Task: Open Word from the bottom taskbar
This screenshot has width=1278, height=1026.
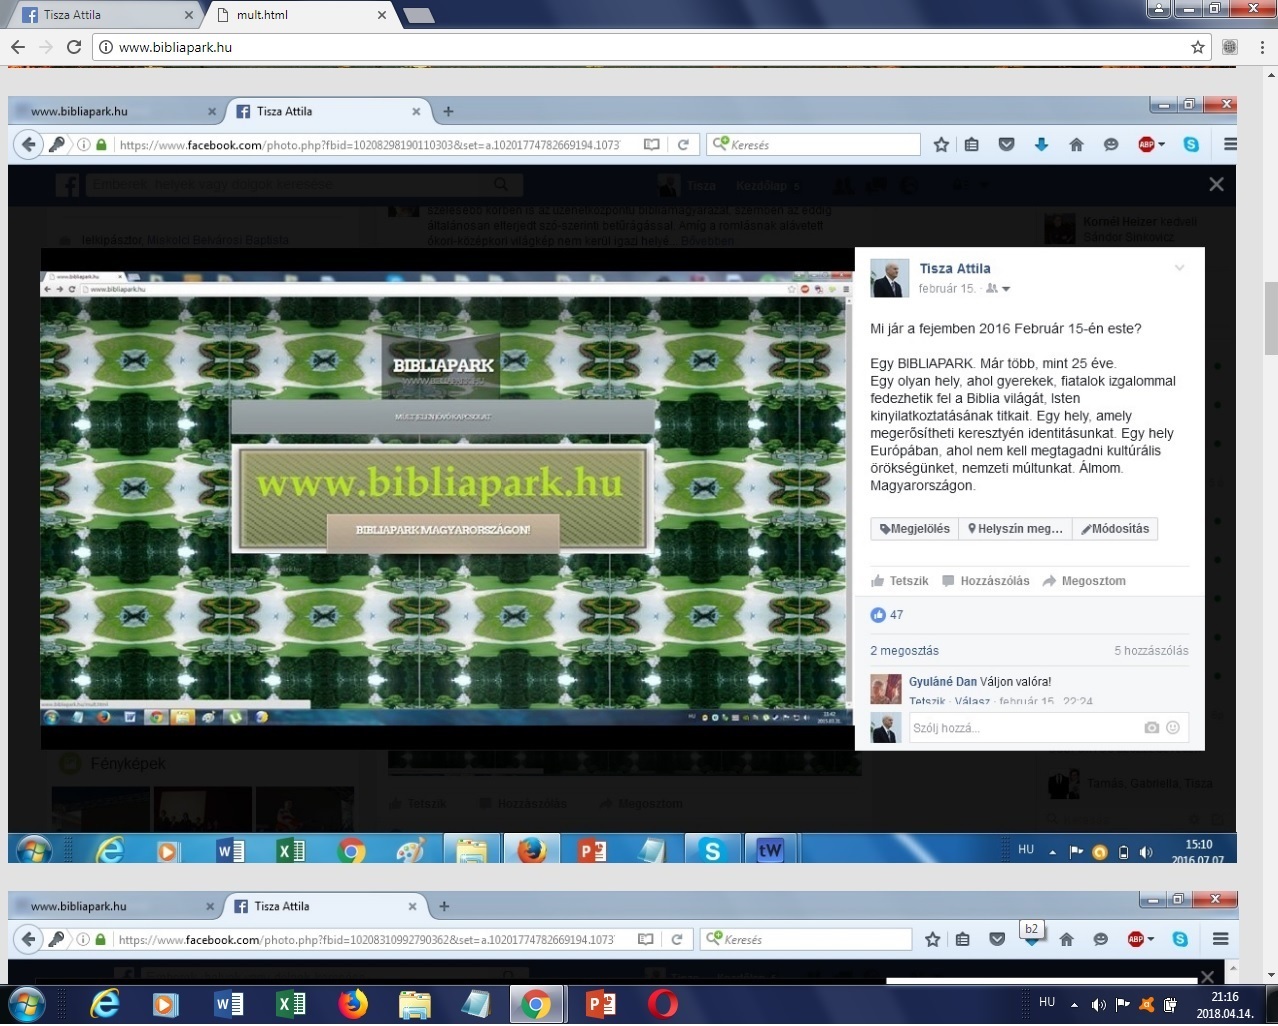Action: point(229,1004)
